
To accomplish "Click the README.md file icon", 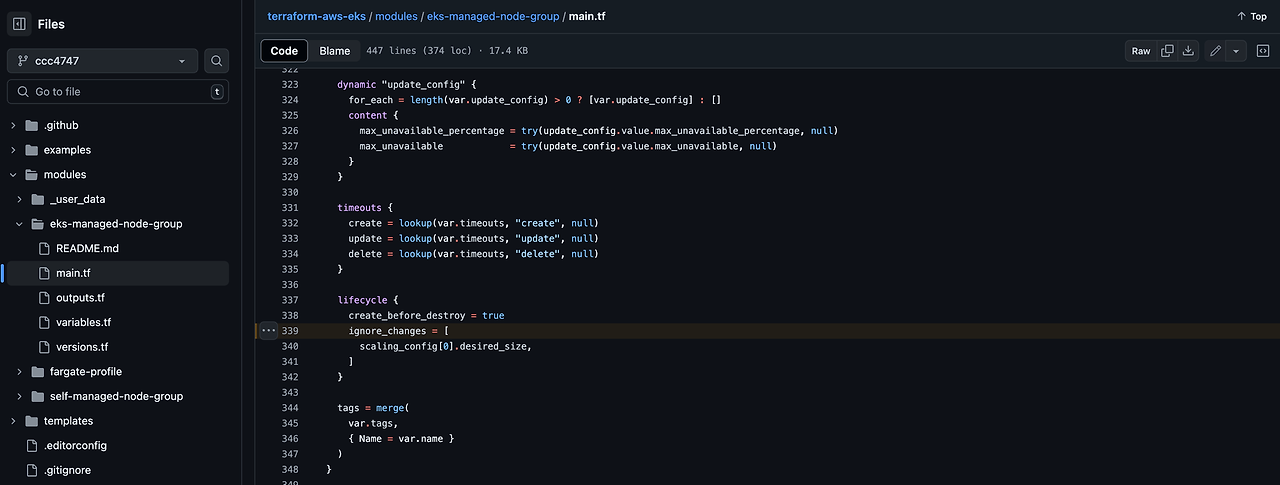I will tap(43, 248).
